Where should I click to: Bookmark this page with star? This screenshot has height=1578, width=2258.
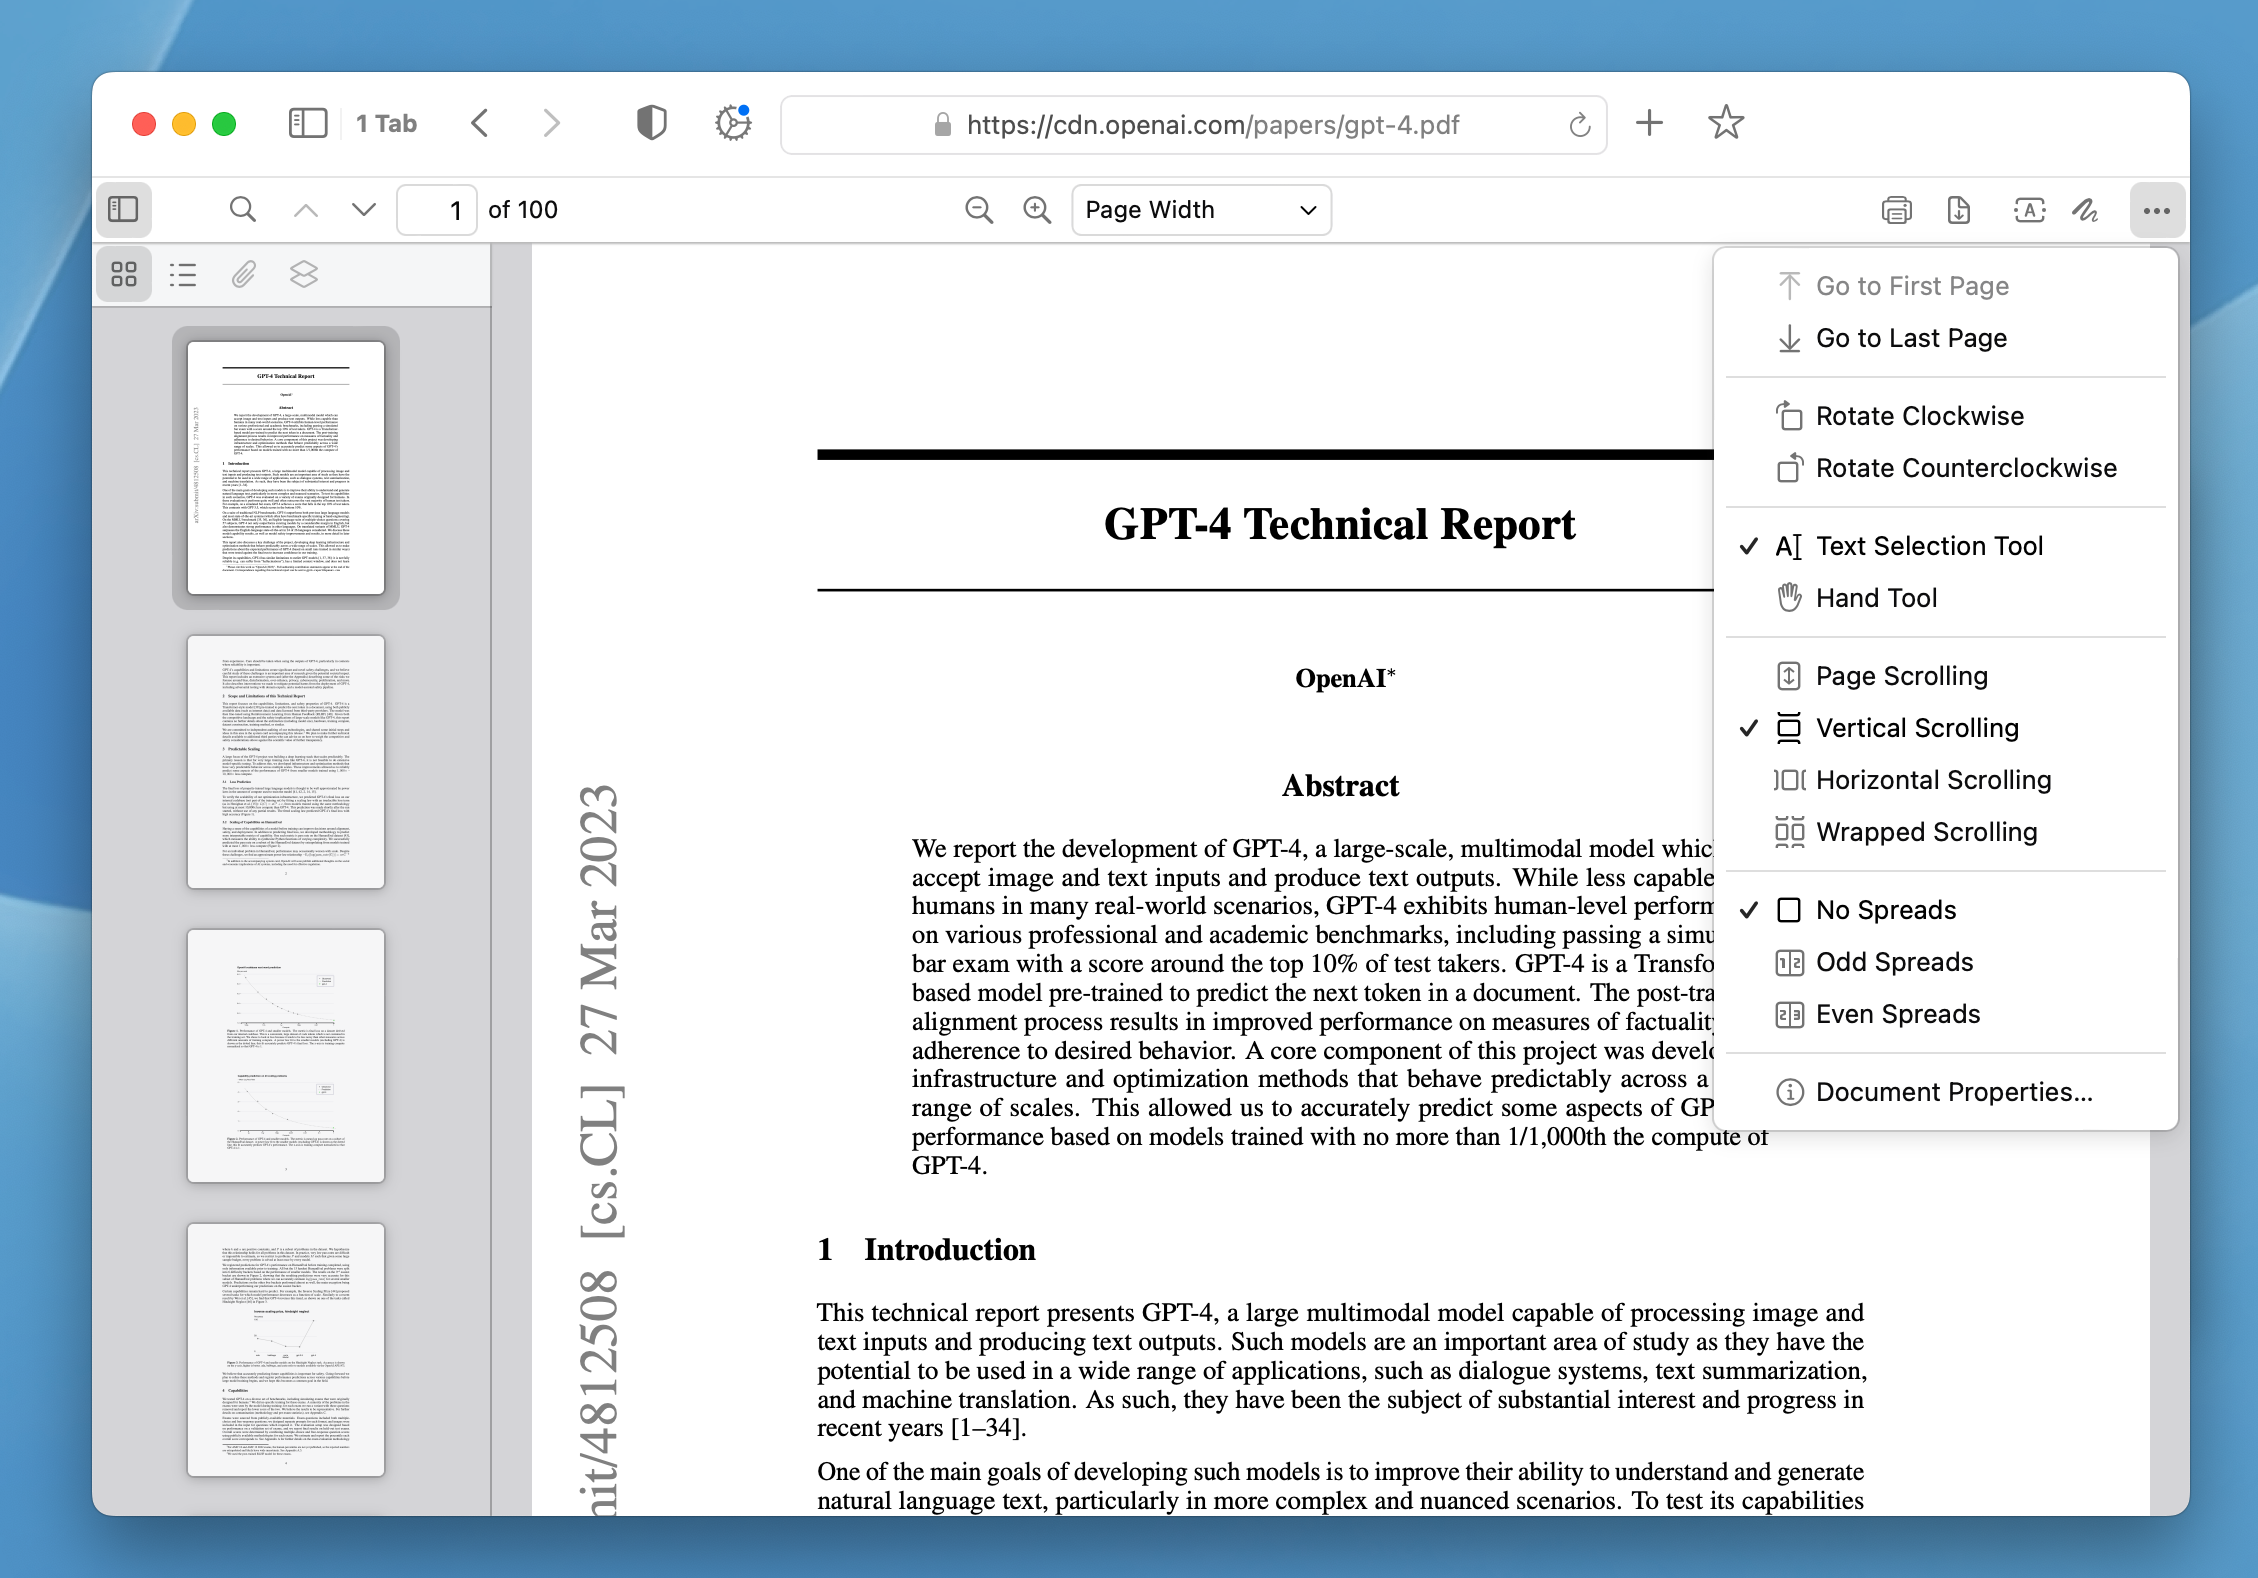(1726, 124)
